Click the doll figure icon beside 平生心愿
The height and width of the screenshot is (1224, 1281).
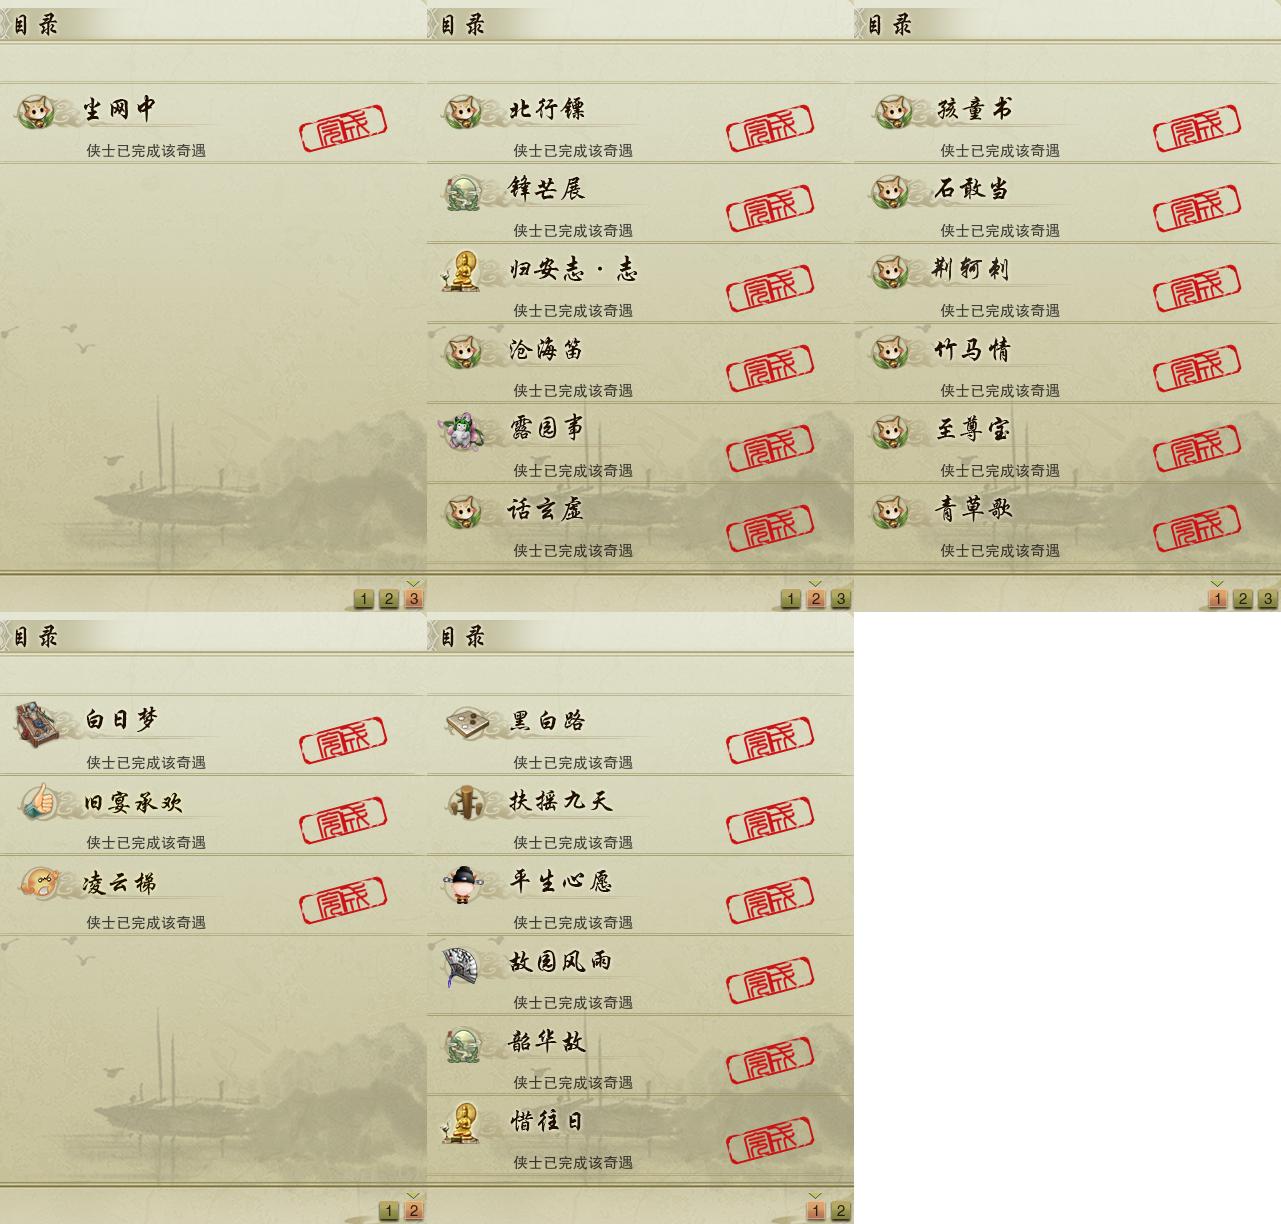[462, 883]
